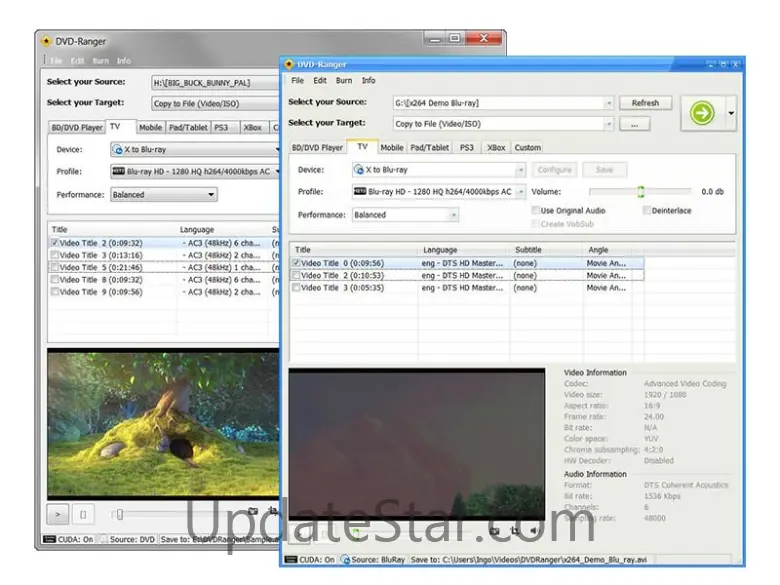Open the Source dropdown showing G:\[x264 Demo Blu-ray]
This screenshot has height=585, width=780.
[x=502, y=103]
